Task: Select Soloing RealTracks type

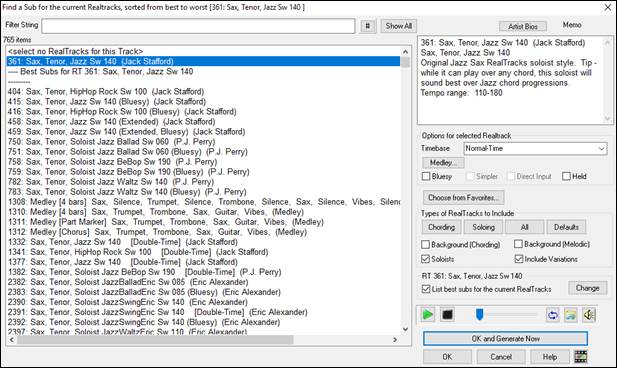Action: pos(483,227)
